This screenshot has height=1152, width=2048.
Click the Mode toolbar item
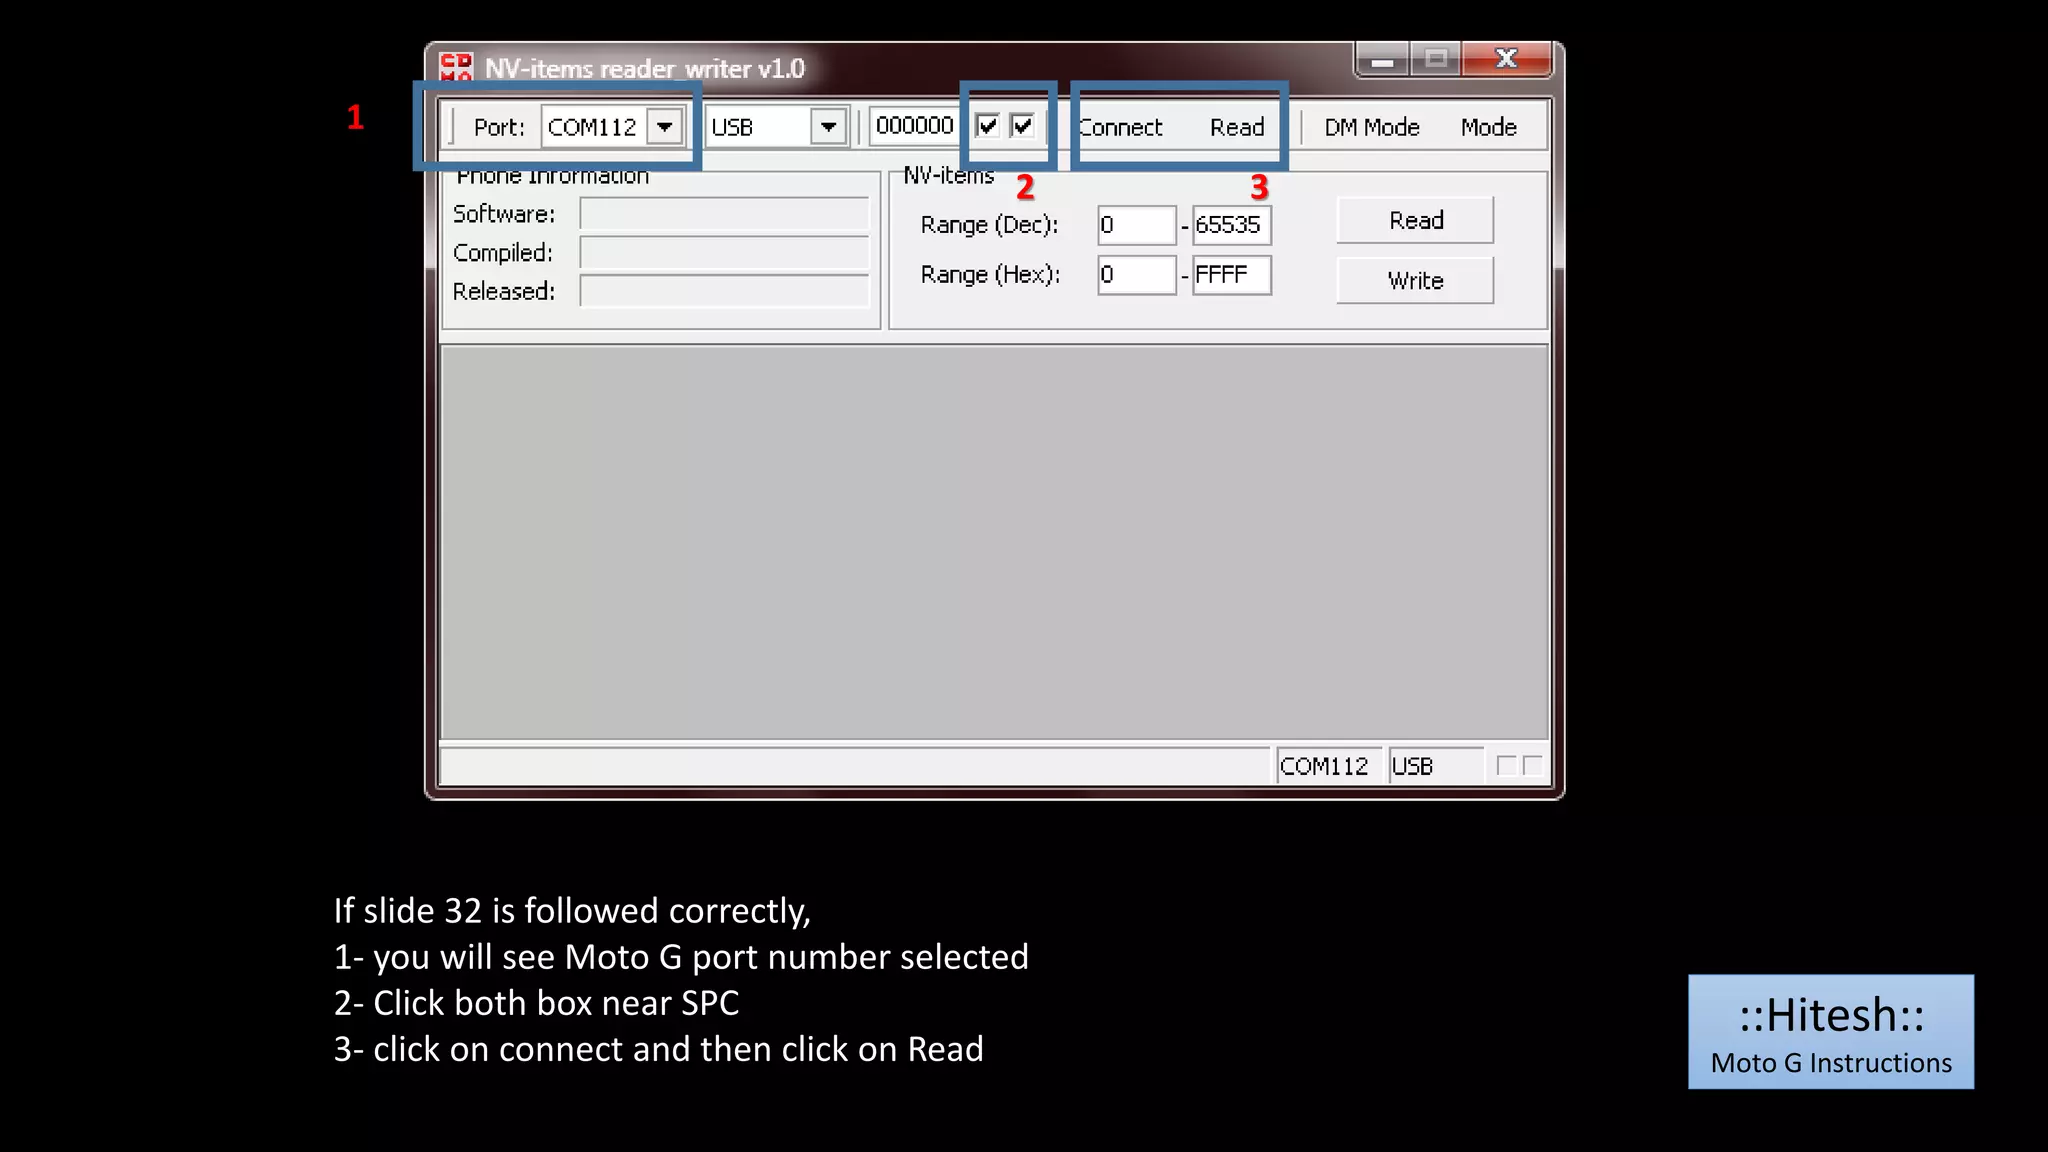1488,127
